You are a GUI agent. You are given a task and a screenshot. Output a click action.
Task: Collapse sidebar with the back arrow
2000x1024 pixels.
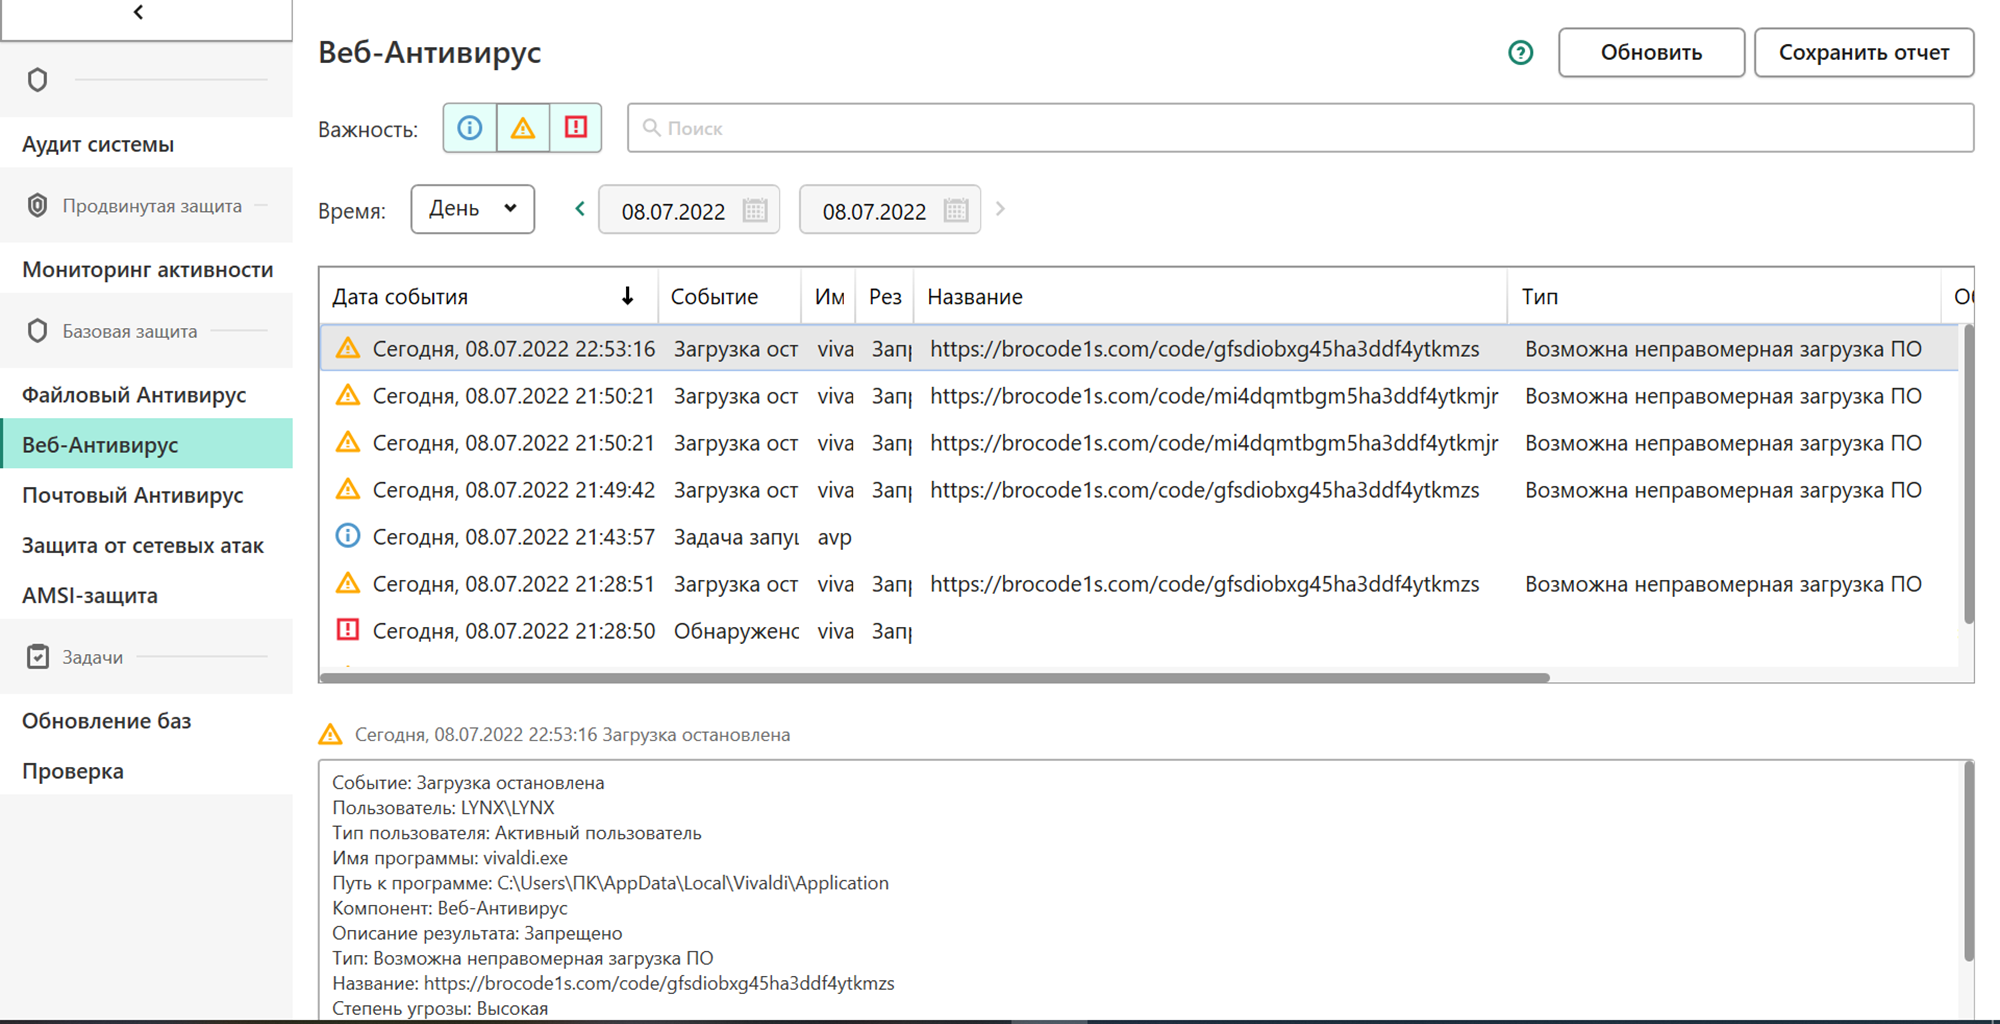138,12
